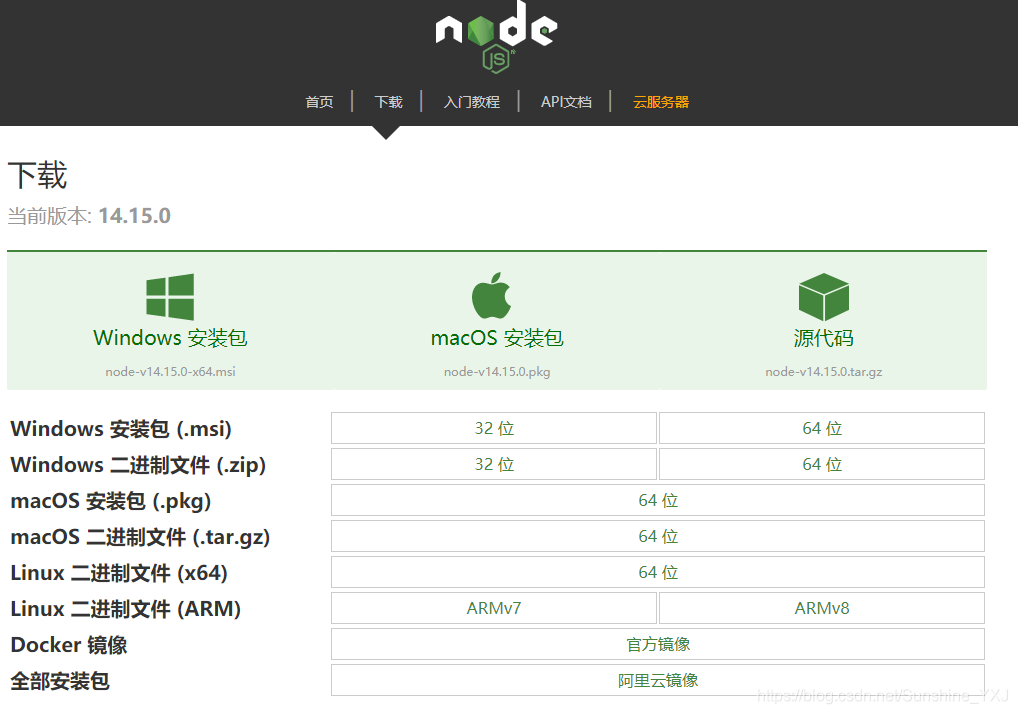Select 64 位 for macOS .tar.gz binary

coord(658,536)
